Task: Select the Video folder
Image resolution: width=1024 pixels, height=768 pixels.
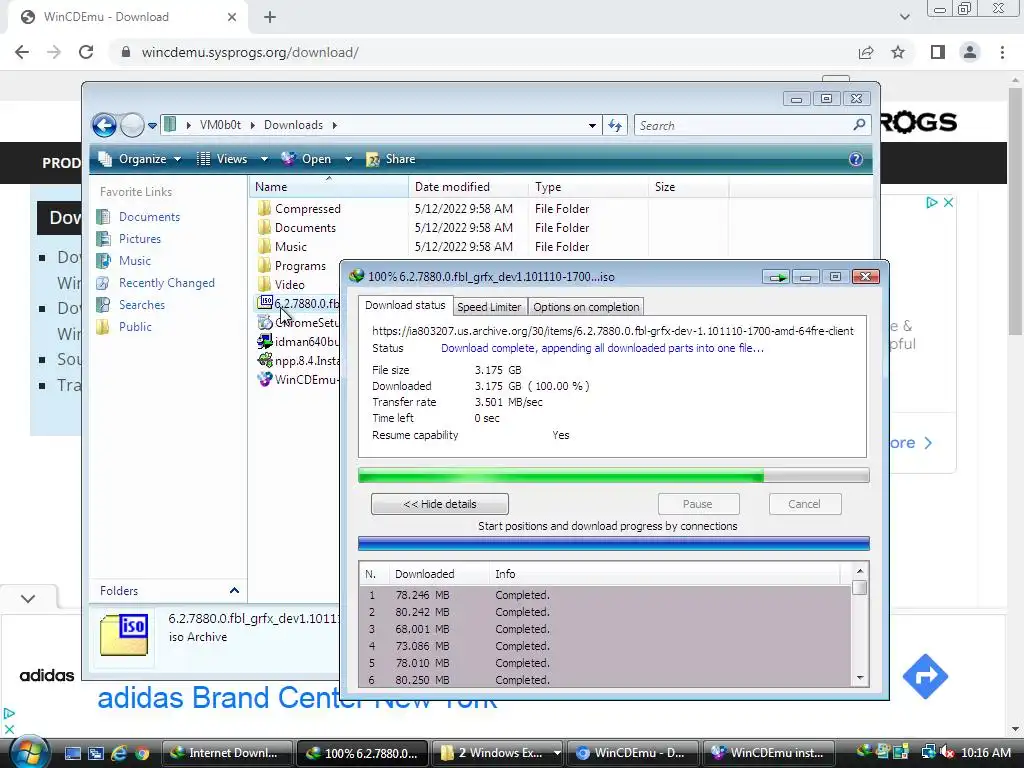Action: click(x=281, y=285)
